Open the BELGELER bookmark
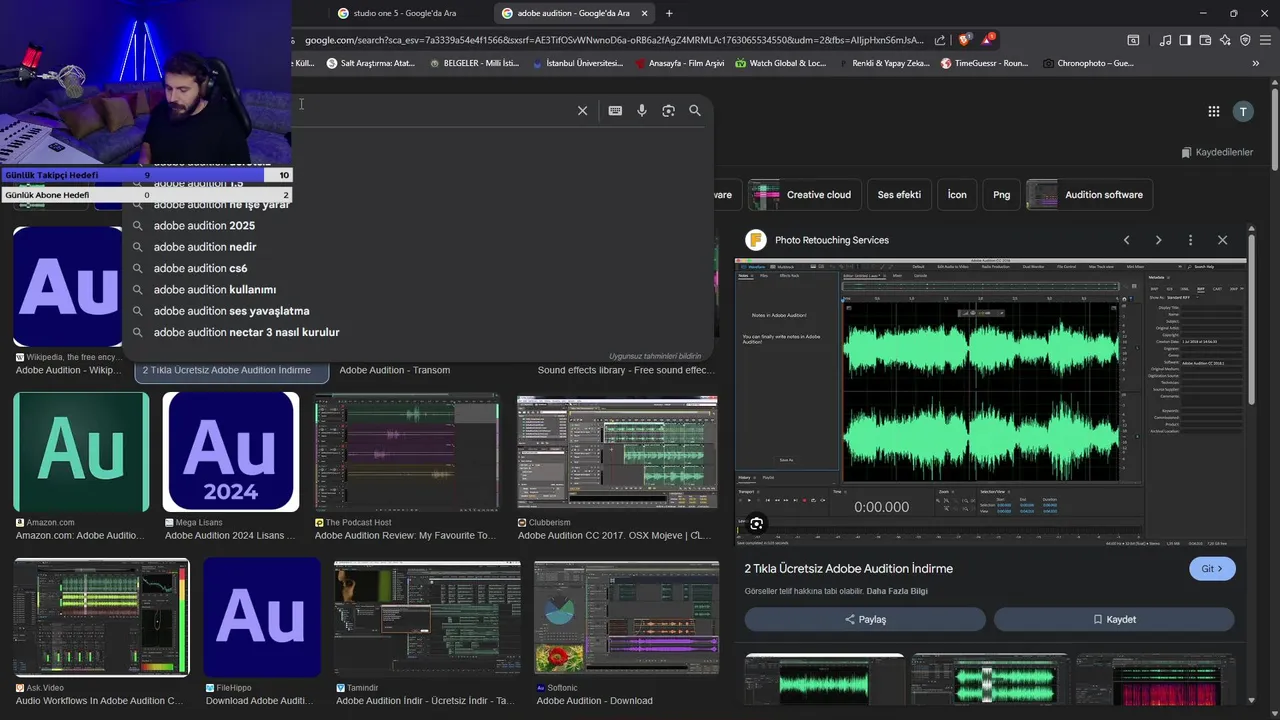The height and width of the screenshot is (720, 1280). point(474,63)
